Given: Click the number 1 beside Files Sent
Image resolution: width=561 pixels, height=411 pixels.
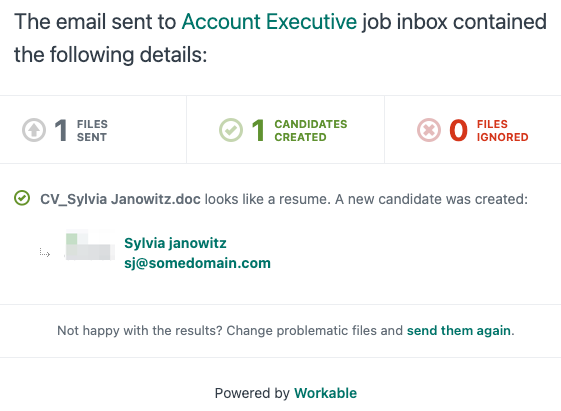Looking at the screenshot, I should tap(61, 130).
